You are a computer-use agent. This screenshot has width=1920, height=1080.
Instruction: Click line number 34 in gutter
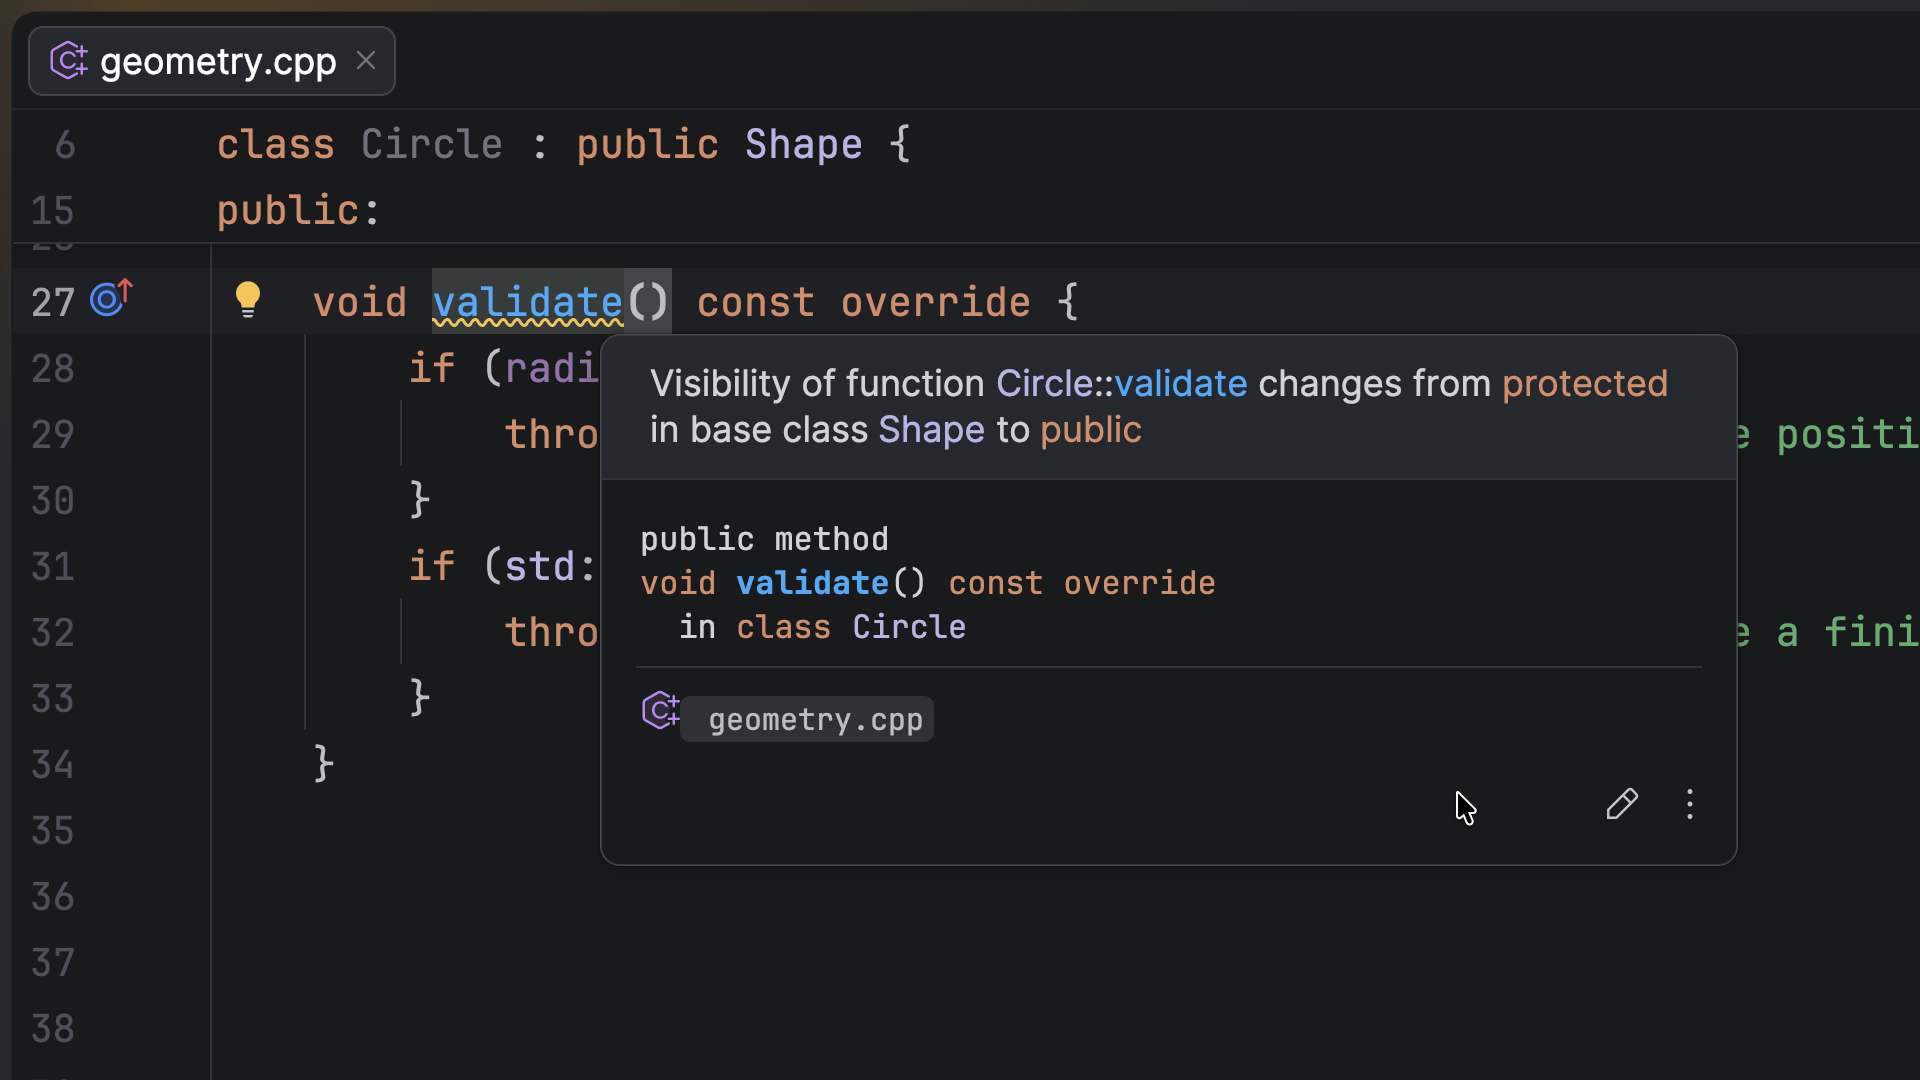53,765
